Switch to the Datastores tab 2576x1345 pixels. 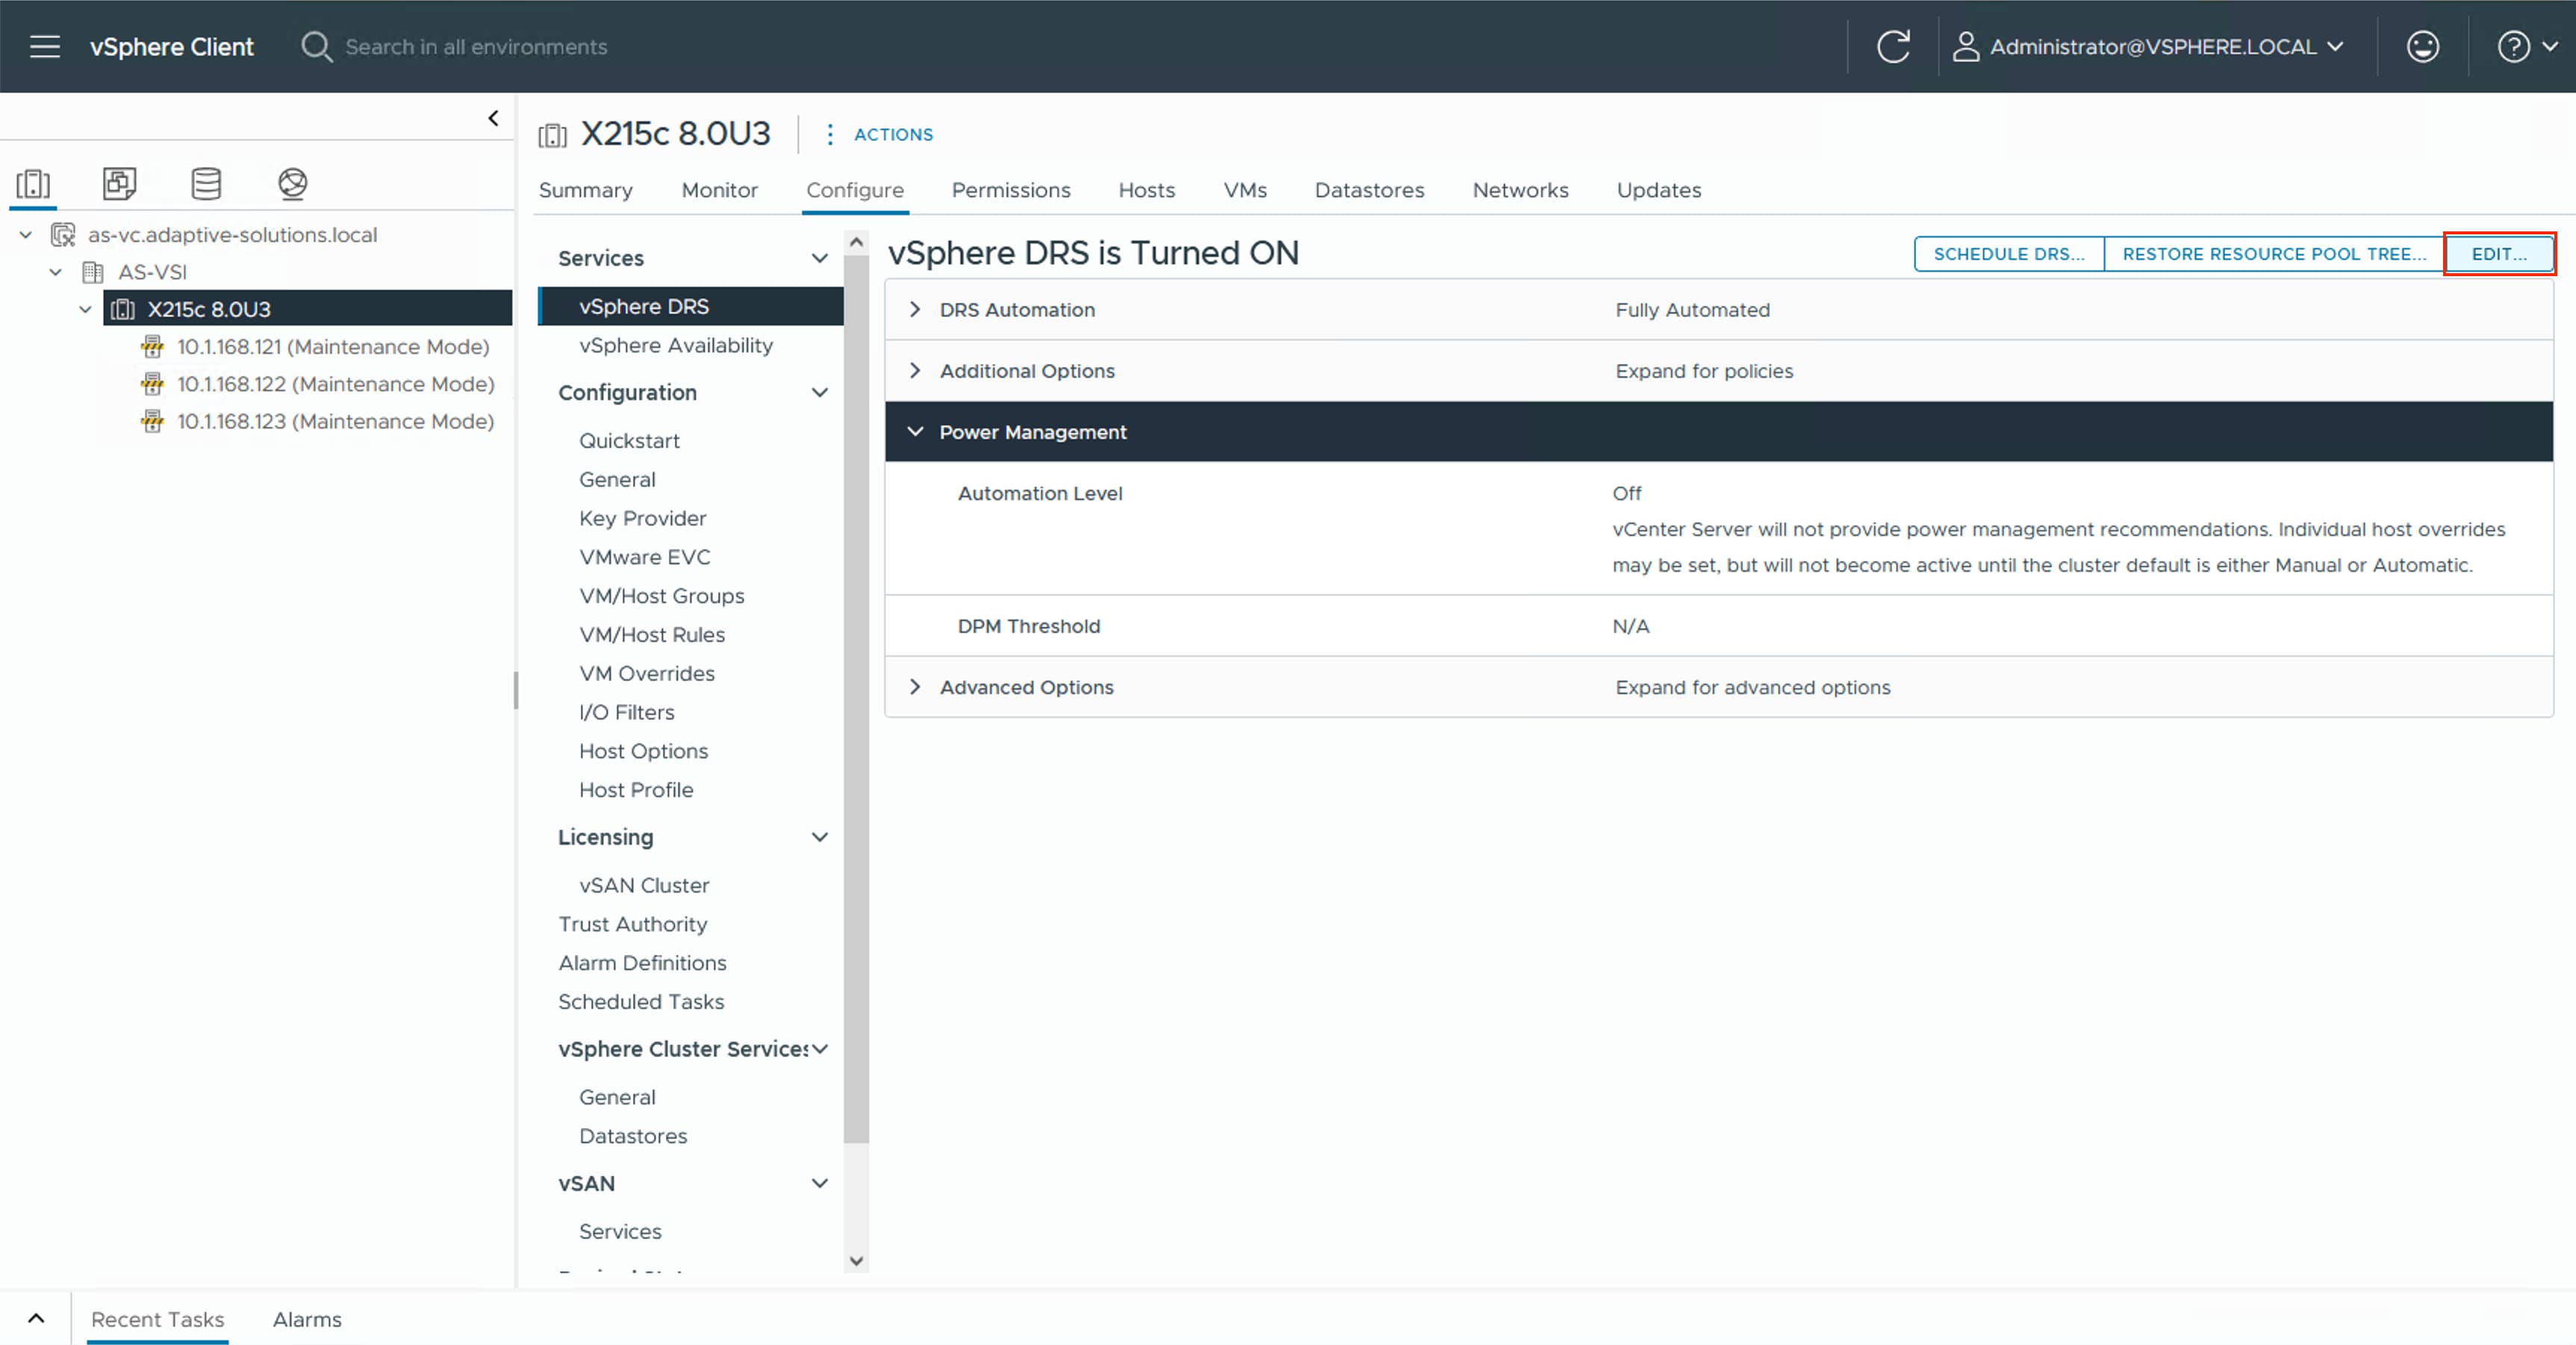coord(1368,190)
